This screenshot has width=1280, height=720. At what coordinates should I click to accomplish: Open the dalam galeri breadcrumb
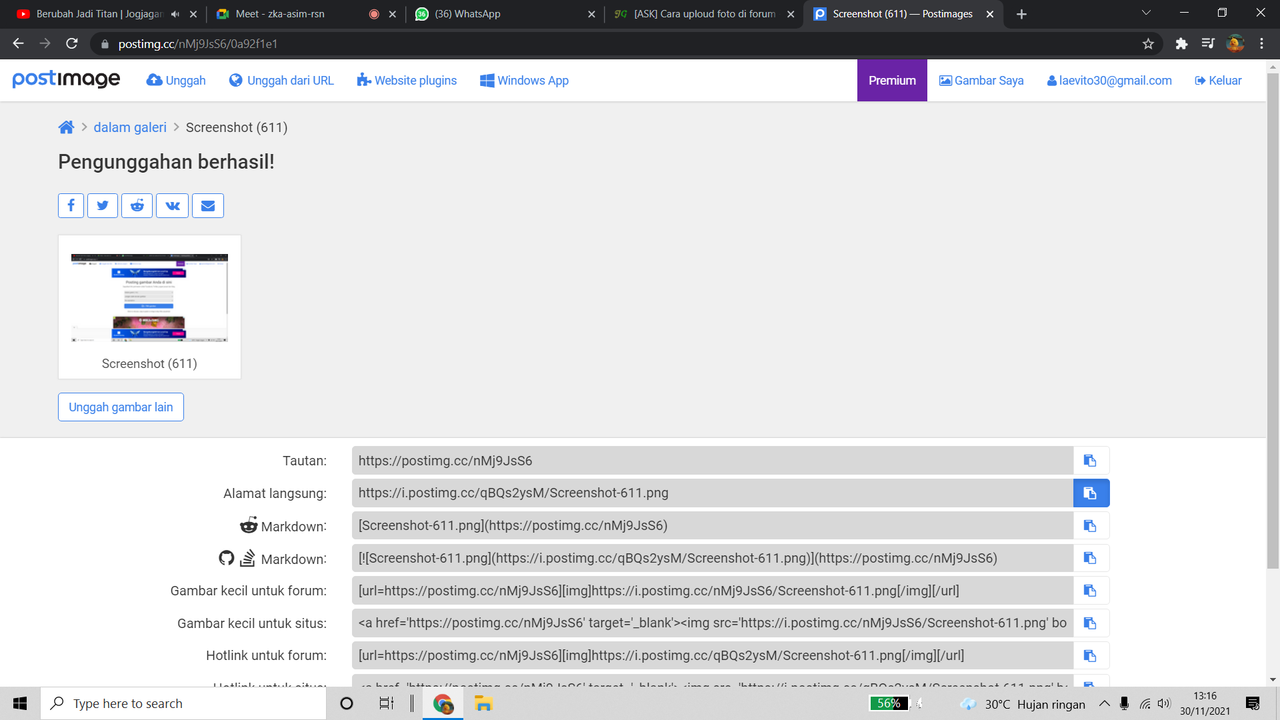tap(130, 127)
